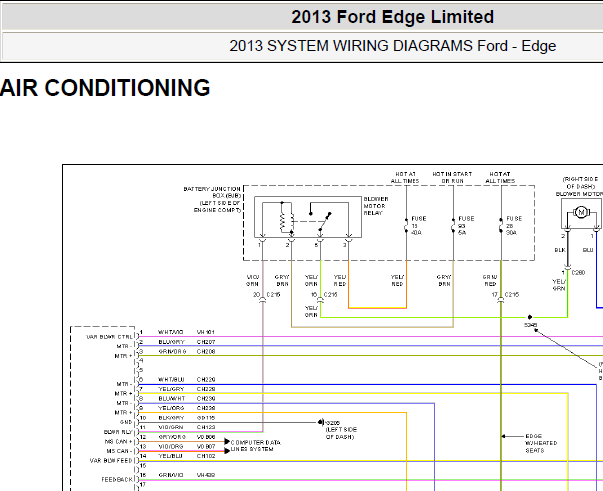603x491 pixels.
Task: Click the "BLK/GRY" wire color label
Action: 171,418
